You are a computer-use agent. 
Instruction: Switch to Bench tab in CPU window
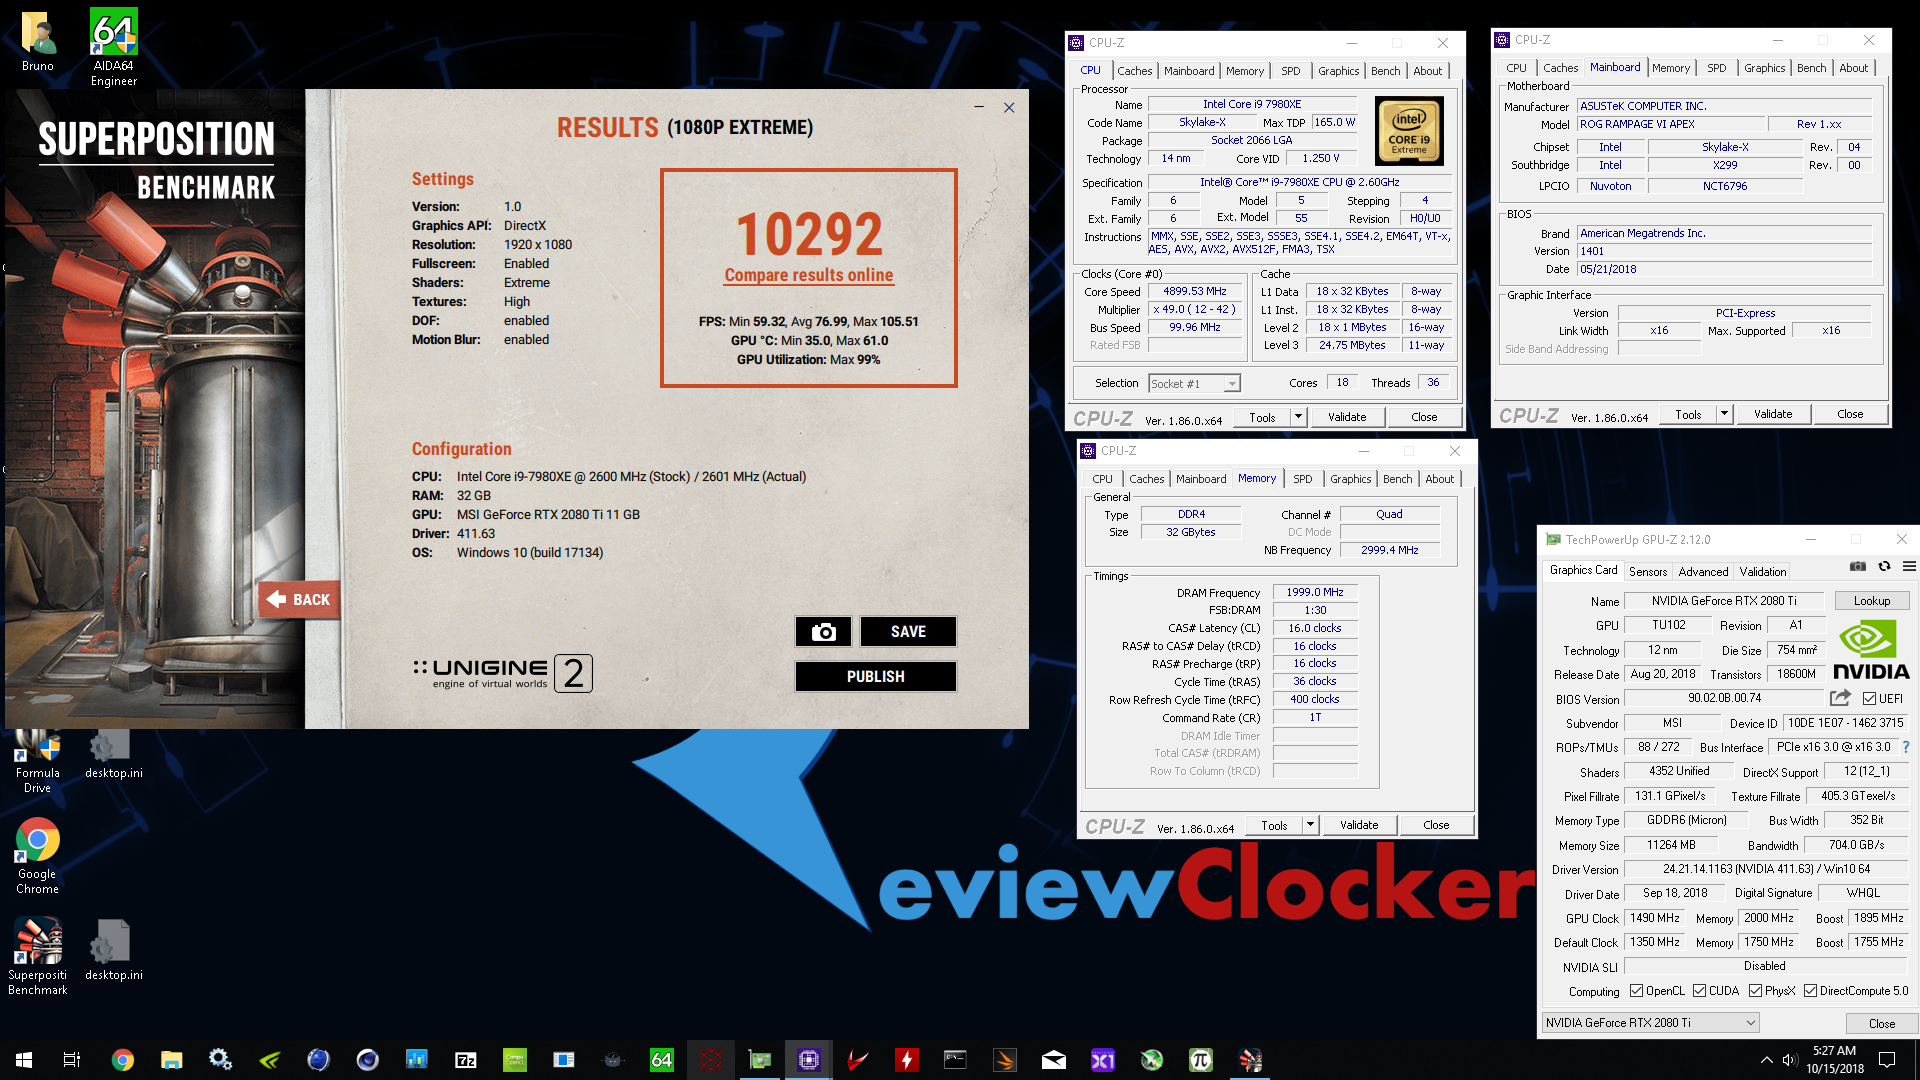click(x=1385, y=71)
